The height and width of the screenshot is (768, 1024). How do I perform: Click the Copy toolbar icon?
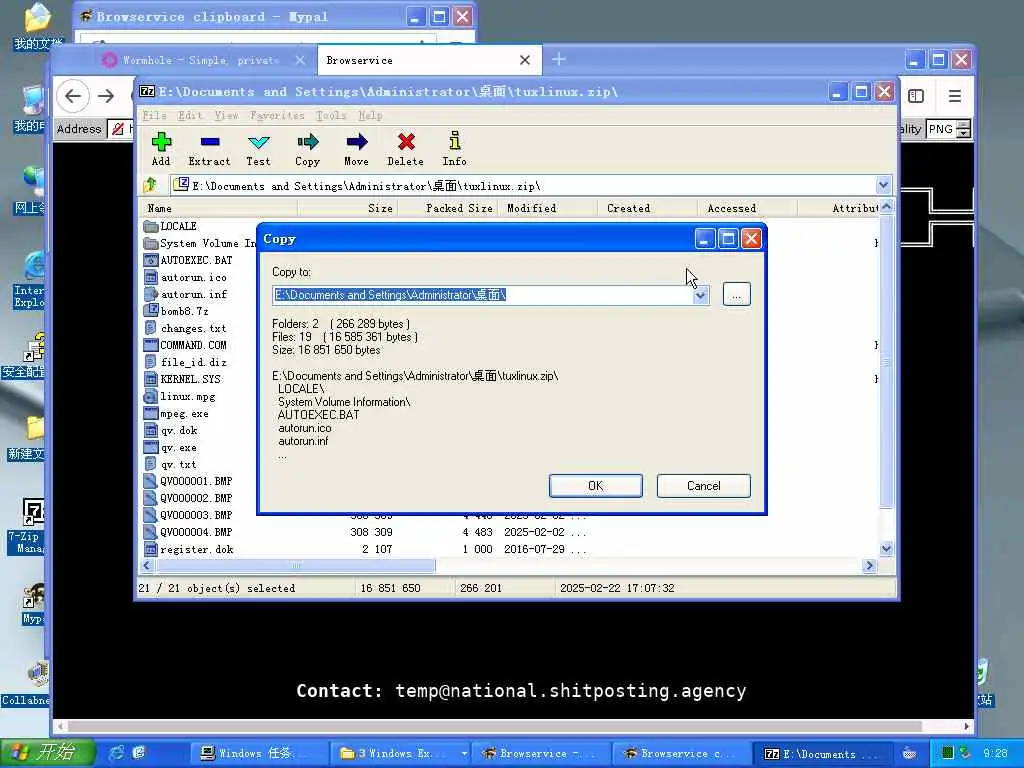[x=307, y=150]
